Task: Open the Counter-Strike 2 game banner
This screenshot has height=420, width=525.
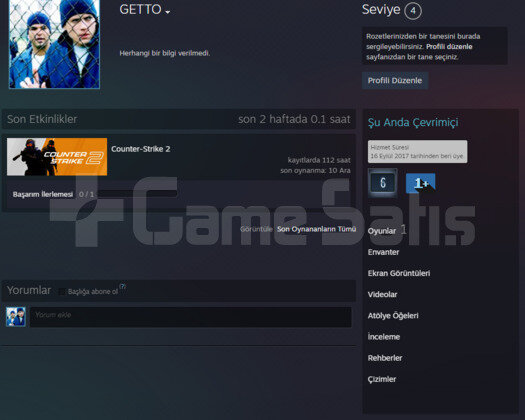Action: (57, 157)
